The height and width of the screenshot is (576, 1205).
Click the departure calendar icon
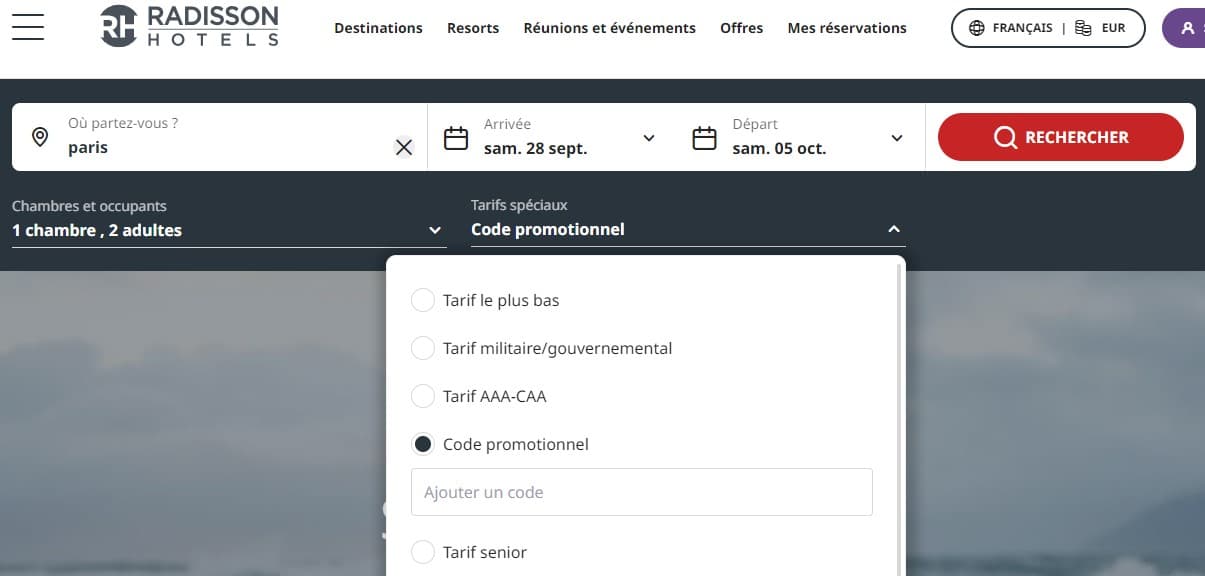[705, 138]
